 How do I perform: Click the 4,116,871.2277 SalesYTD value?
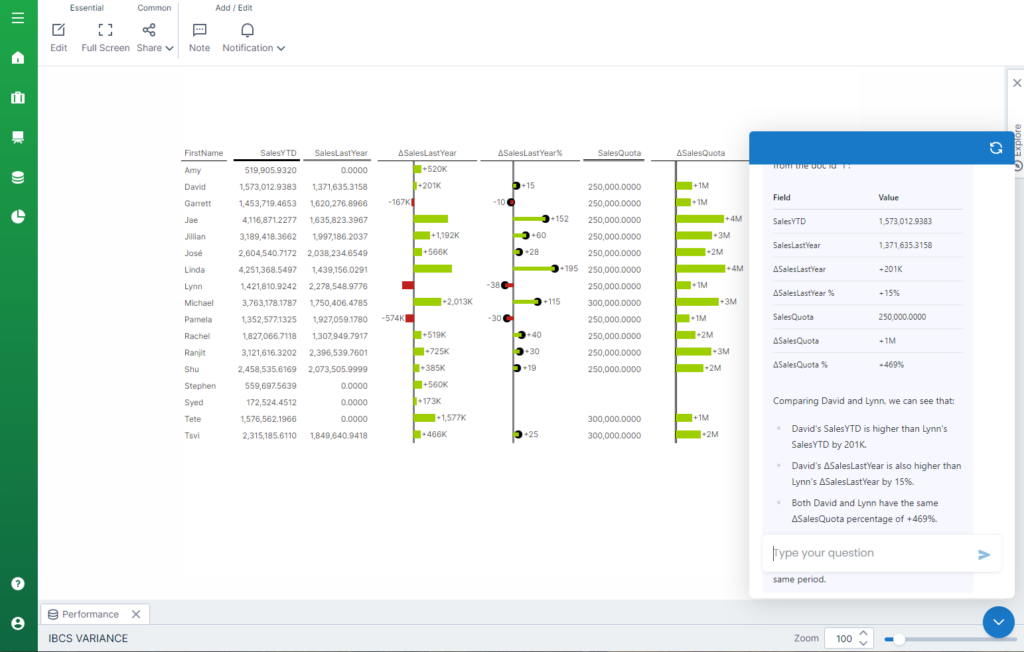point(269,220)
